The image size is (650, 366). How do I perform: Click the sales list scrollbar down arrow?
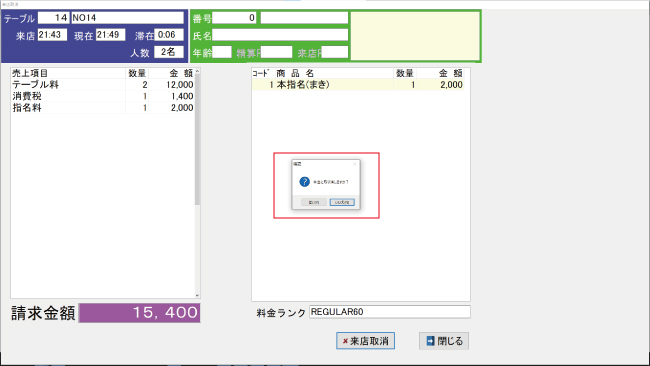pos(197,295)
